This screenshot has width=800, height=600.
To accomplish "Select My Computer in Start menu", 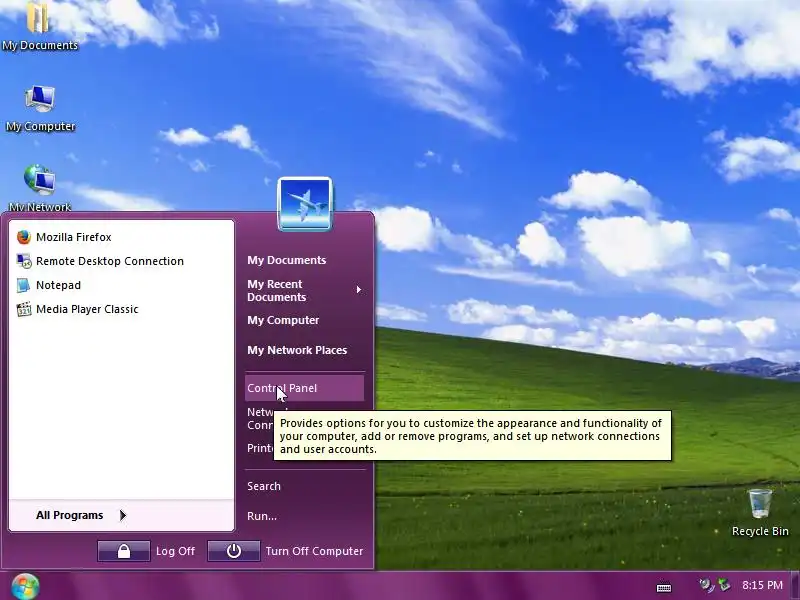I will tap(283, 320).
